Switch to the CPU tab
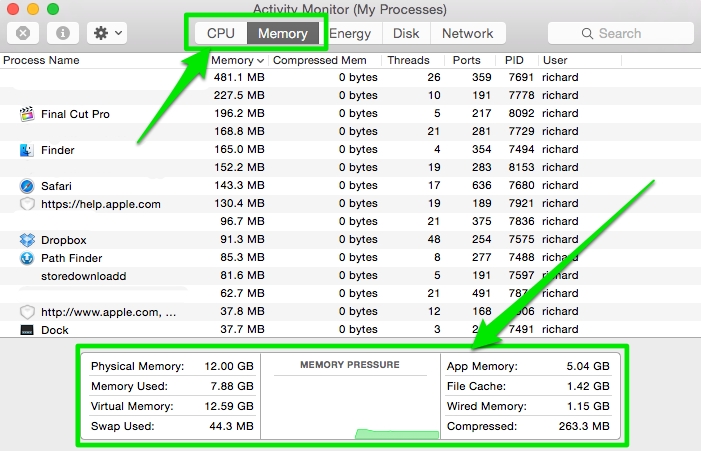The image size is (701, 451). pyautogui.click(x=221, y=34)
